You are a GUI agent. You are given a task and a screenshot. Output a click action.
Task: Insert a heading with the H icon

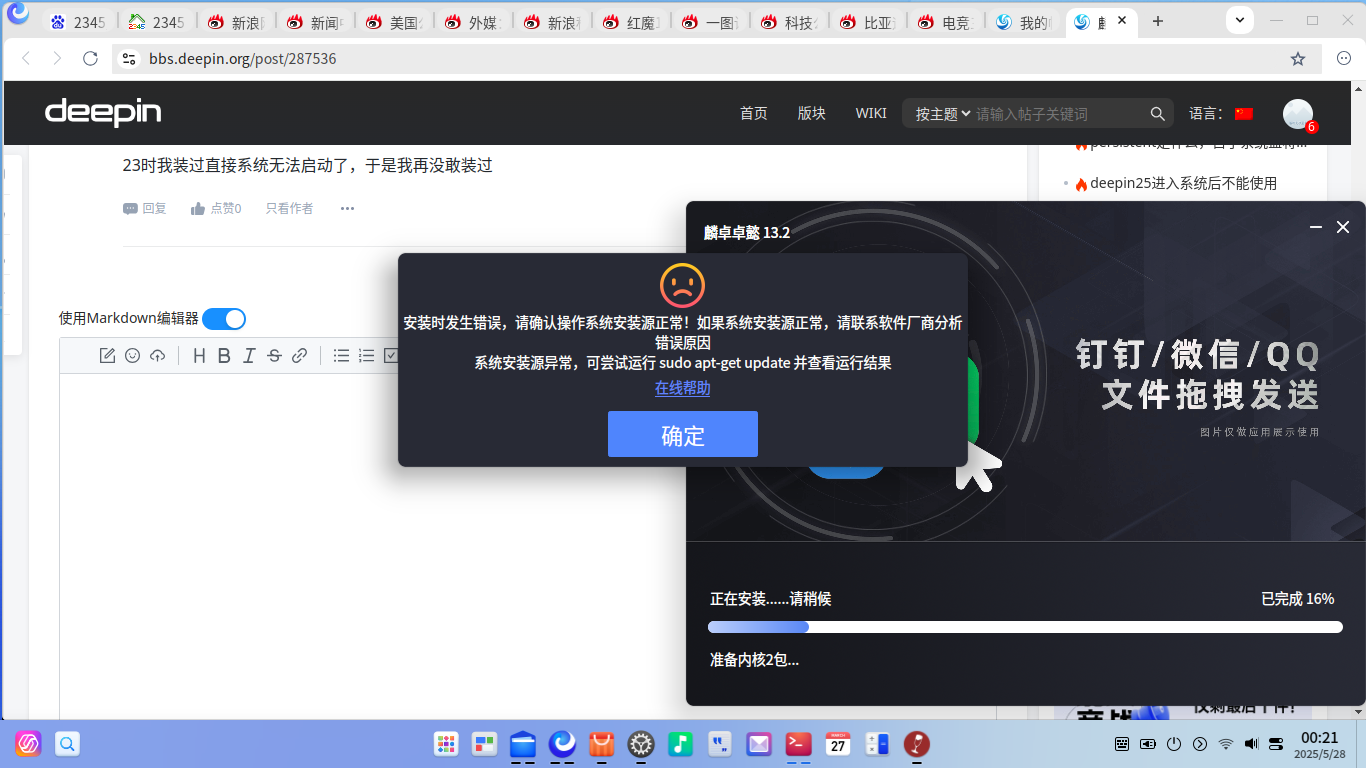click(x=199, y=355)
